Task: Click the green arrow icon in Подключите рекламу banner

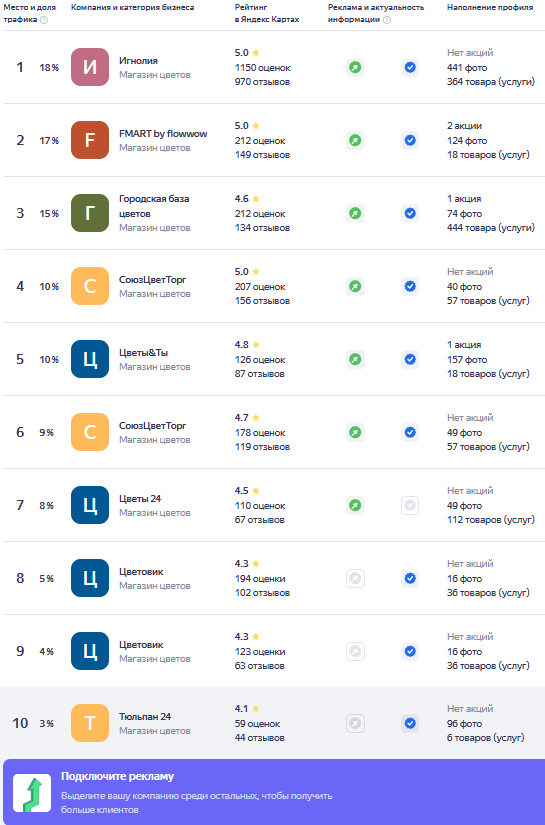Action: (32, 792)
